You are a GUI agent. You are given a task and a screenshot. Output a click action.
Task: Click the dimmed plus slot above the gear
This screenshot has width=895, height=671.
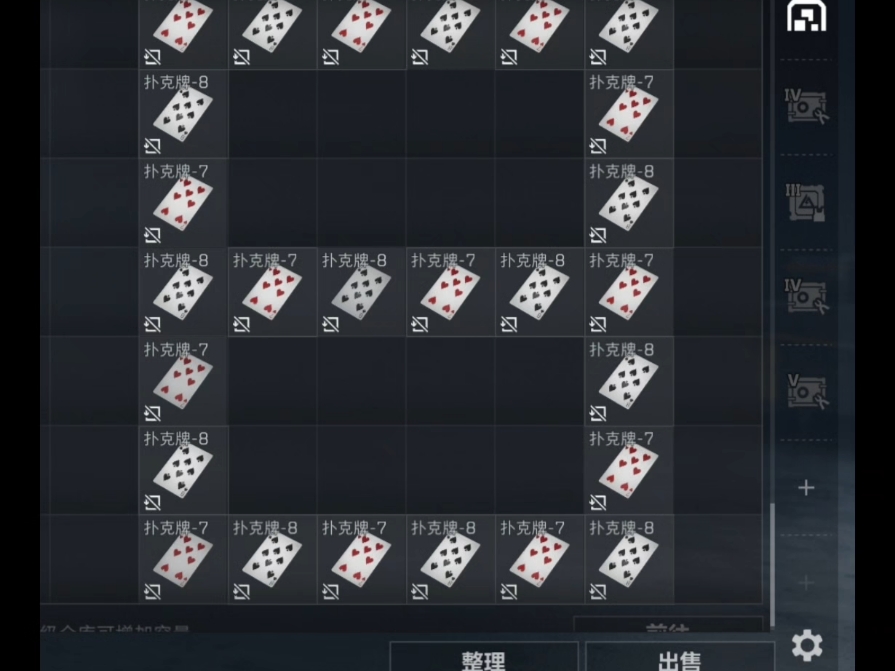tap(806, 583)
